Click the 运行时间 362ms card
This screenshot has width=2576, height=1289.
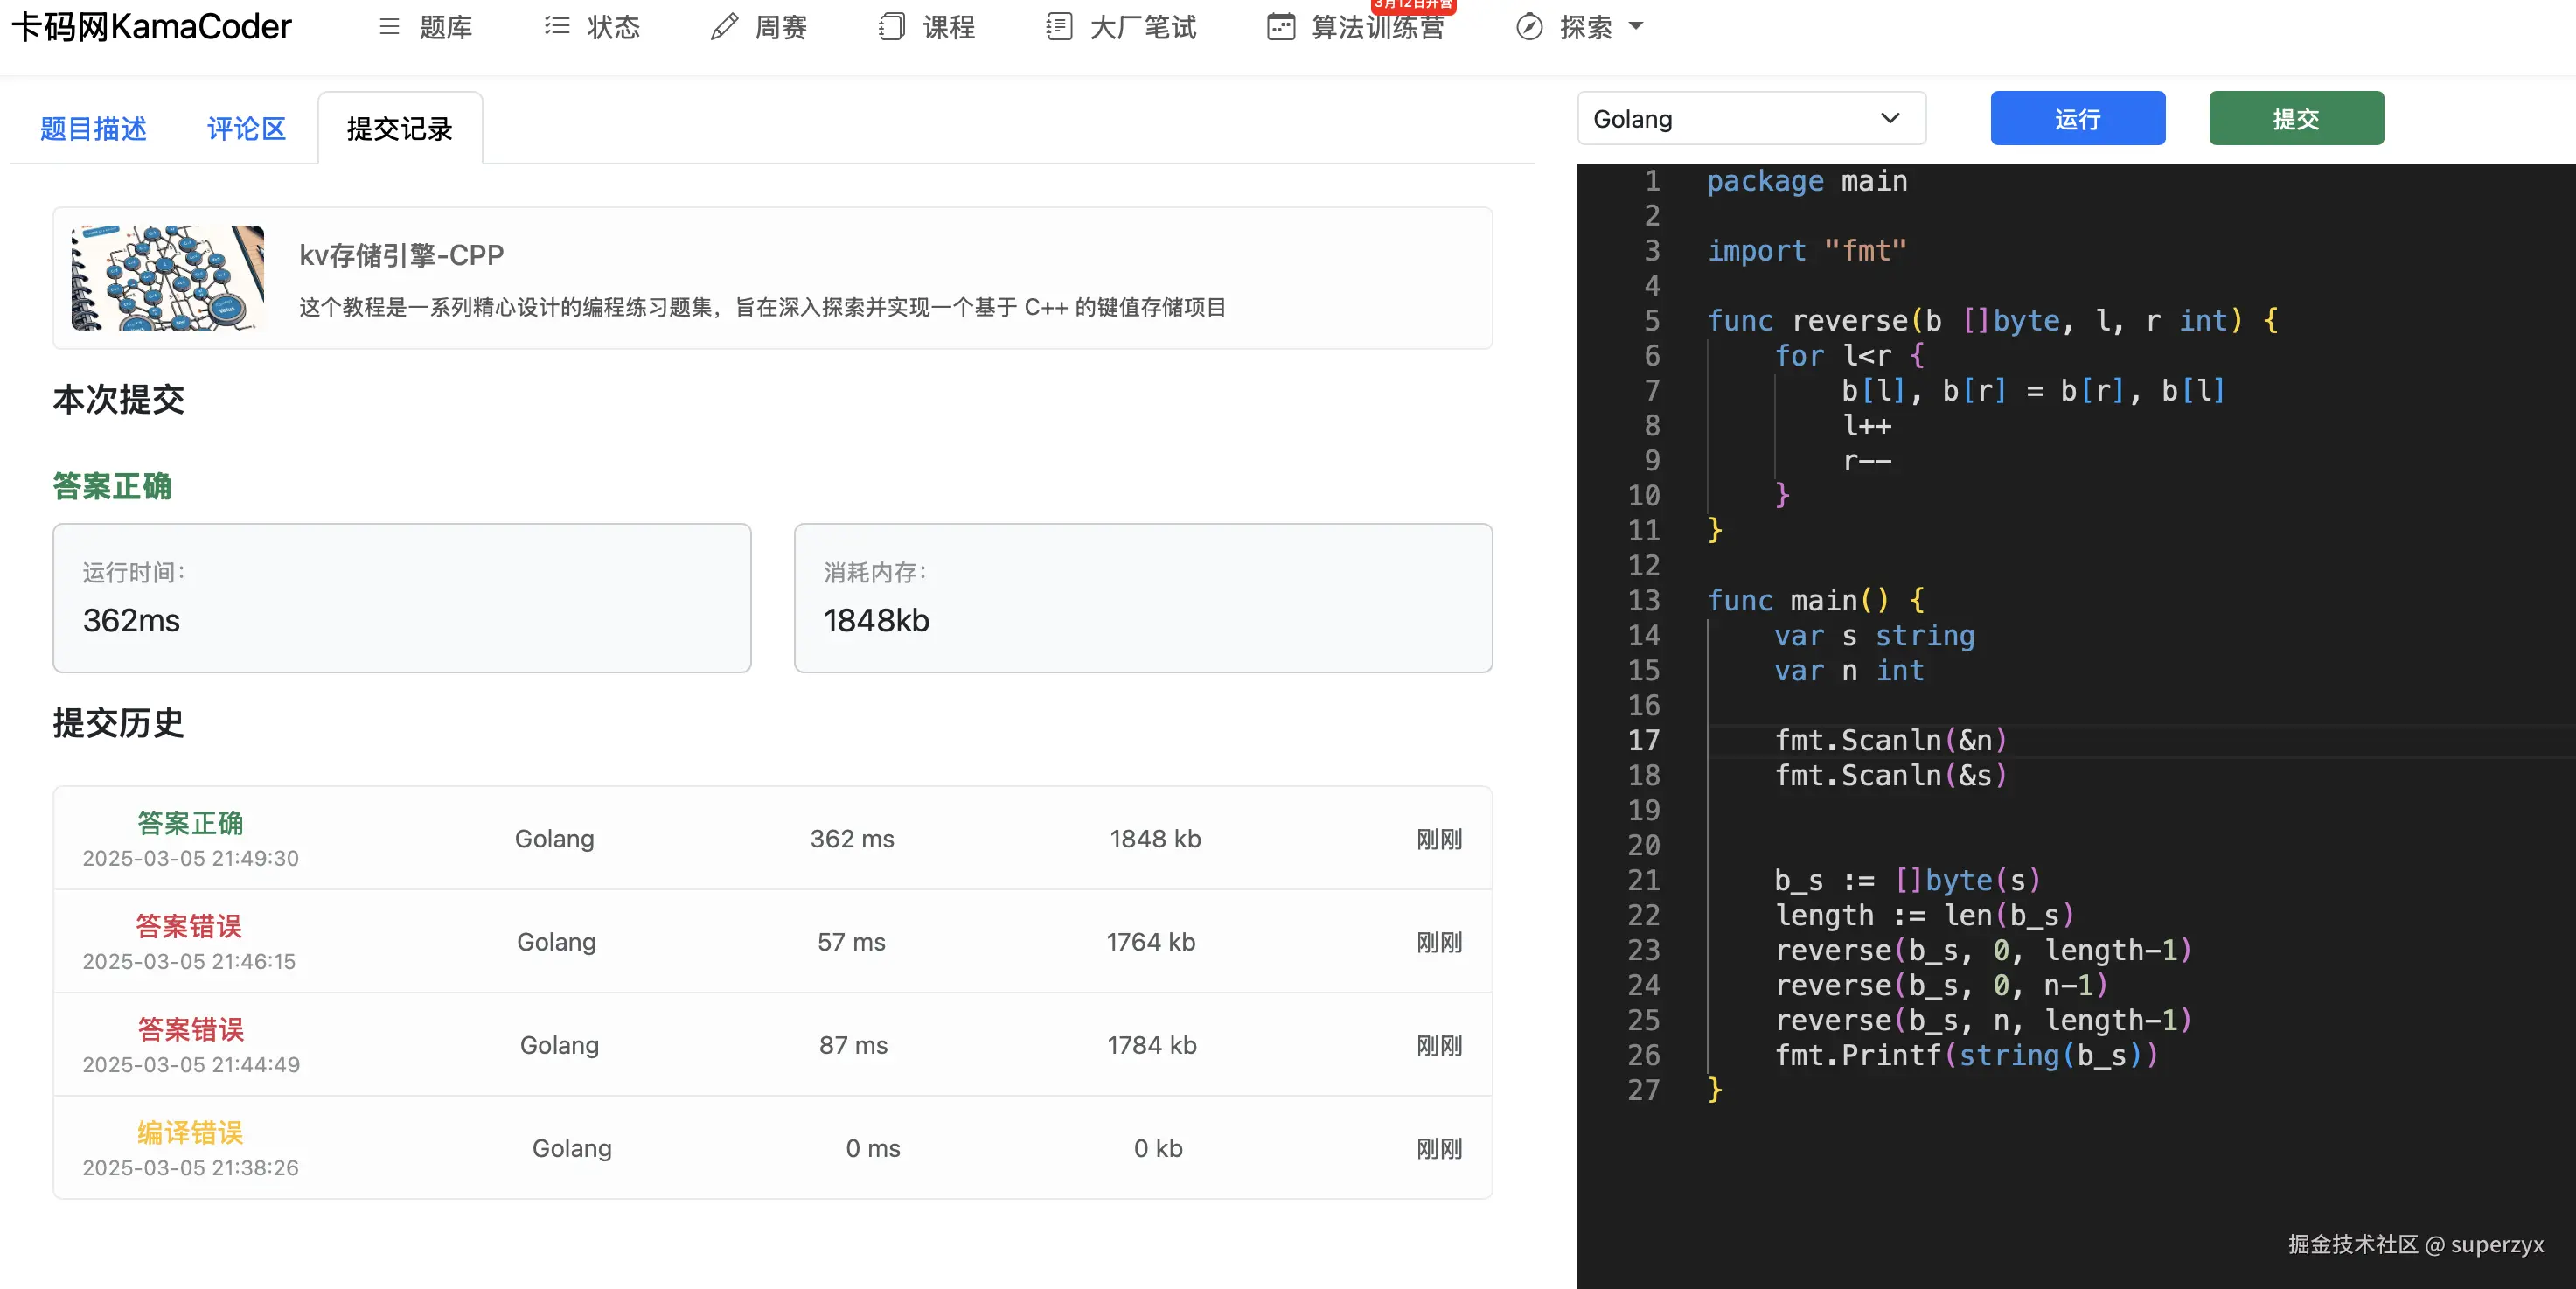pyautogui.click(x=402, y=598)
